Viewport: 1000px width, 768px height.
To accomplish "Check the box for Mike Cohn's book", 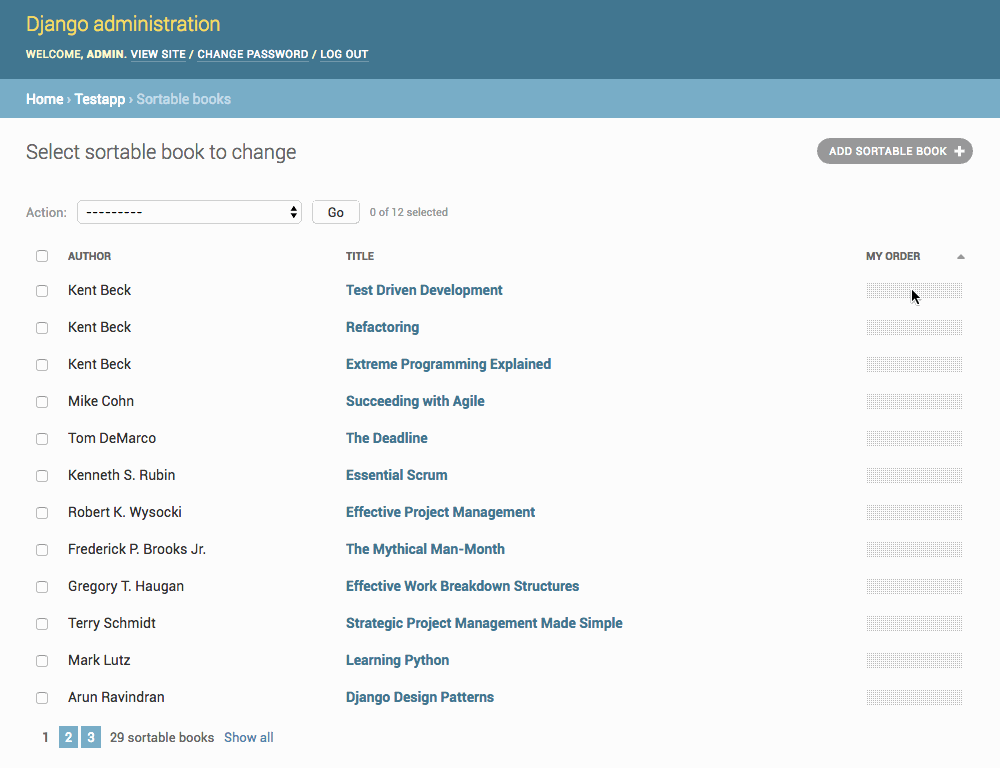I will (x=42, y=402).
